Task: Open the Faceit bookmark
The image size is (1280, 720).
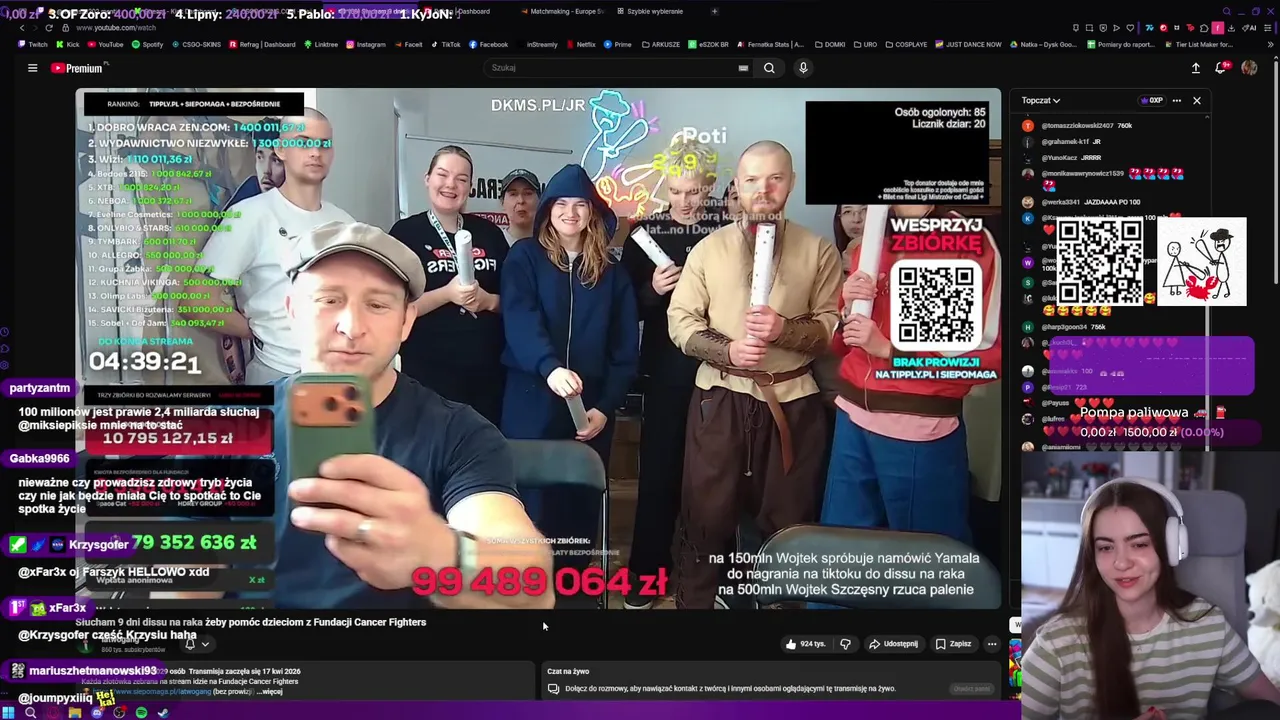Action: pyautogui.click(x=408, y=44)
